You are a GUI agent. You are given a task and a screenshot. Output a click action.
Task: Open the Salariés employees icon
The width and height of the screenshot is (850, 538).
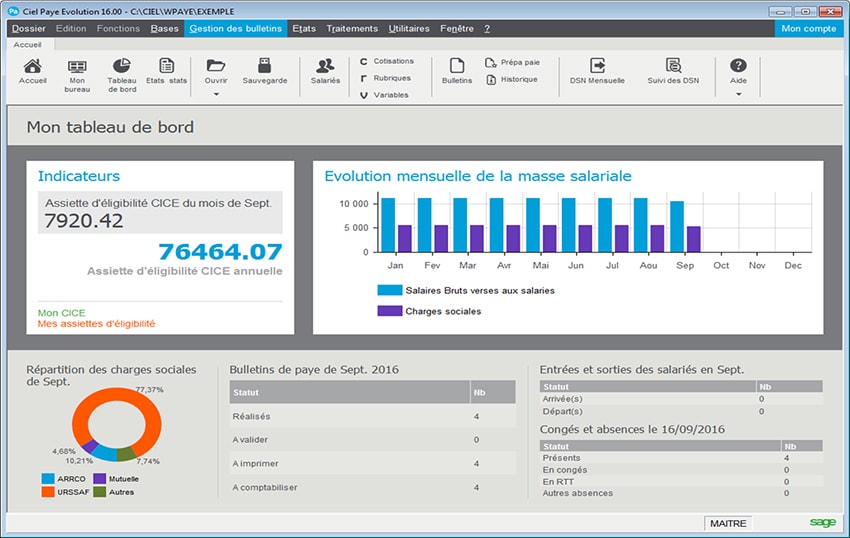(325, 66)
